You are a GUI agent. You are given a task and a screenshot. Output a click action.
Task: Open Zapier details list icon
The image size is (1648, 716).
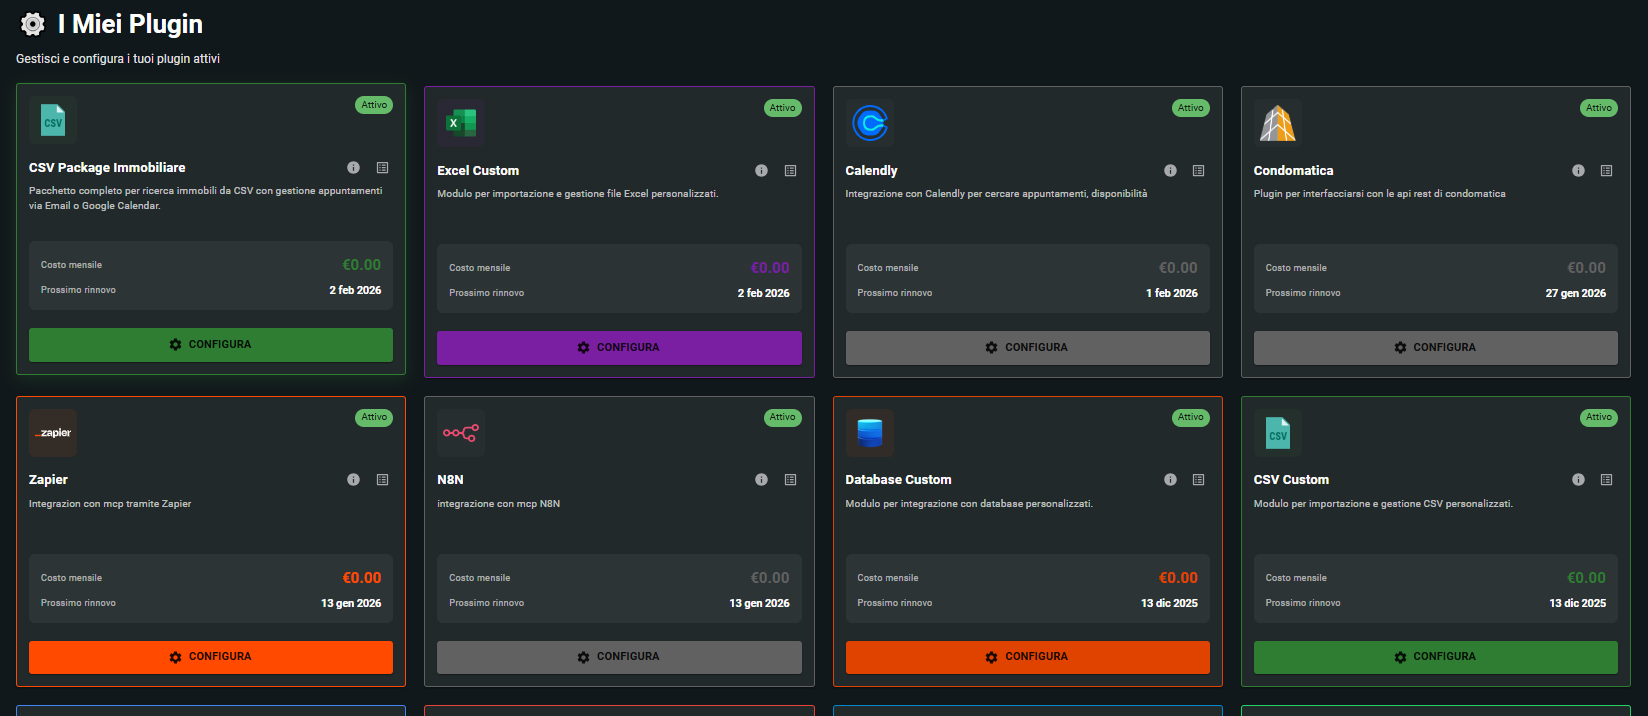382,480
